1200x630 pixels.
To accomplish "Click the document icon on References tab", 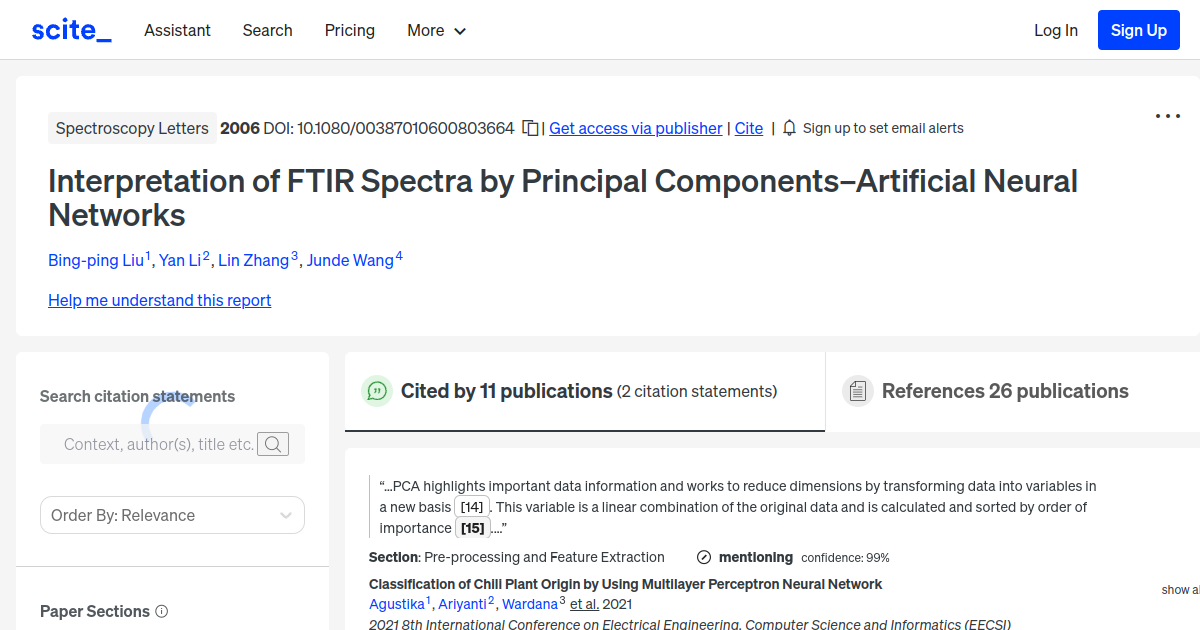I will (x=858, y=390).
